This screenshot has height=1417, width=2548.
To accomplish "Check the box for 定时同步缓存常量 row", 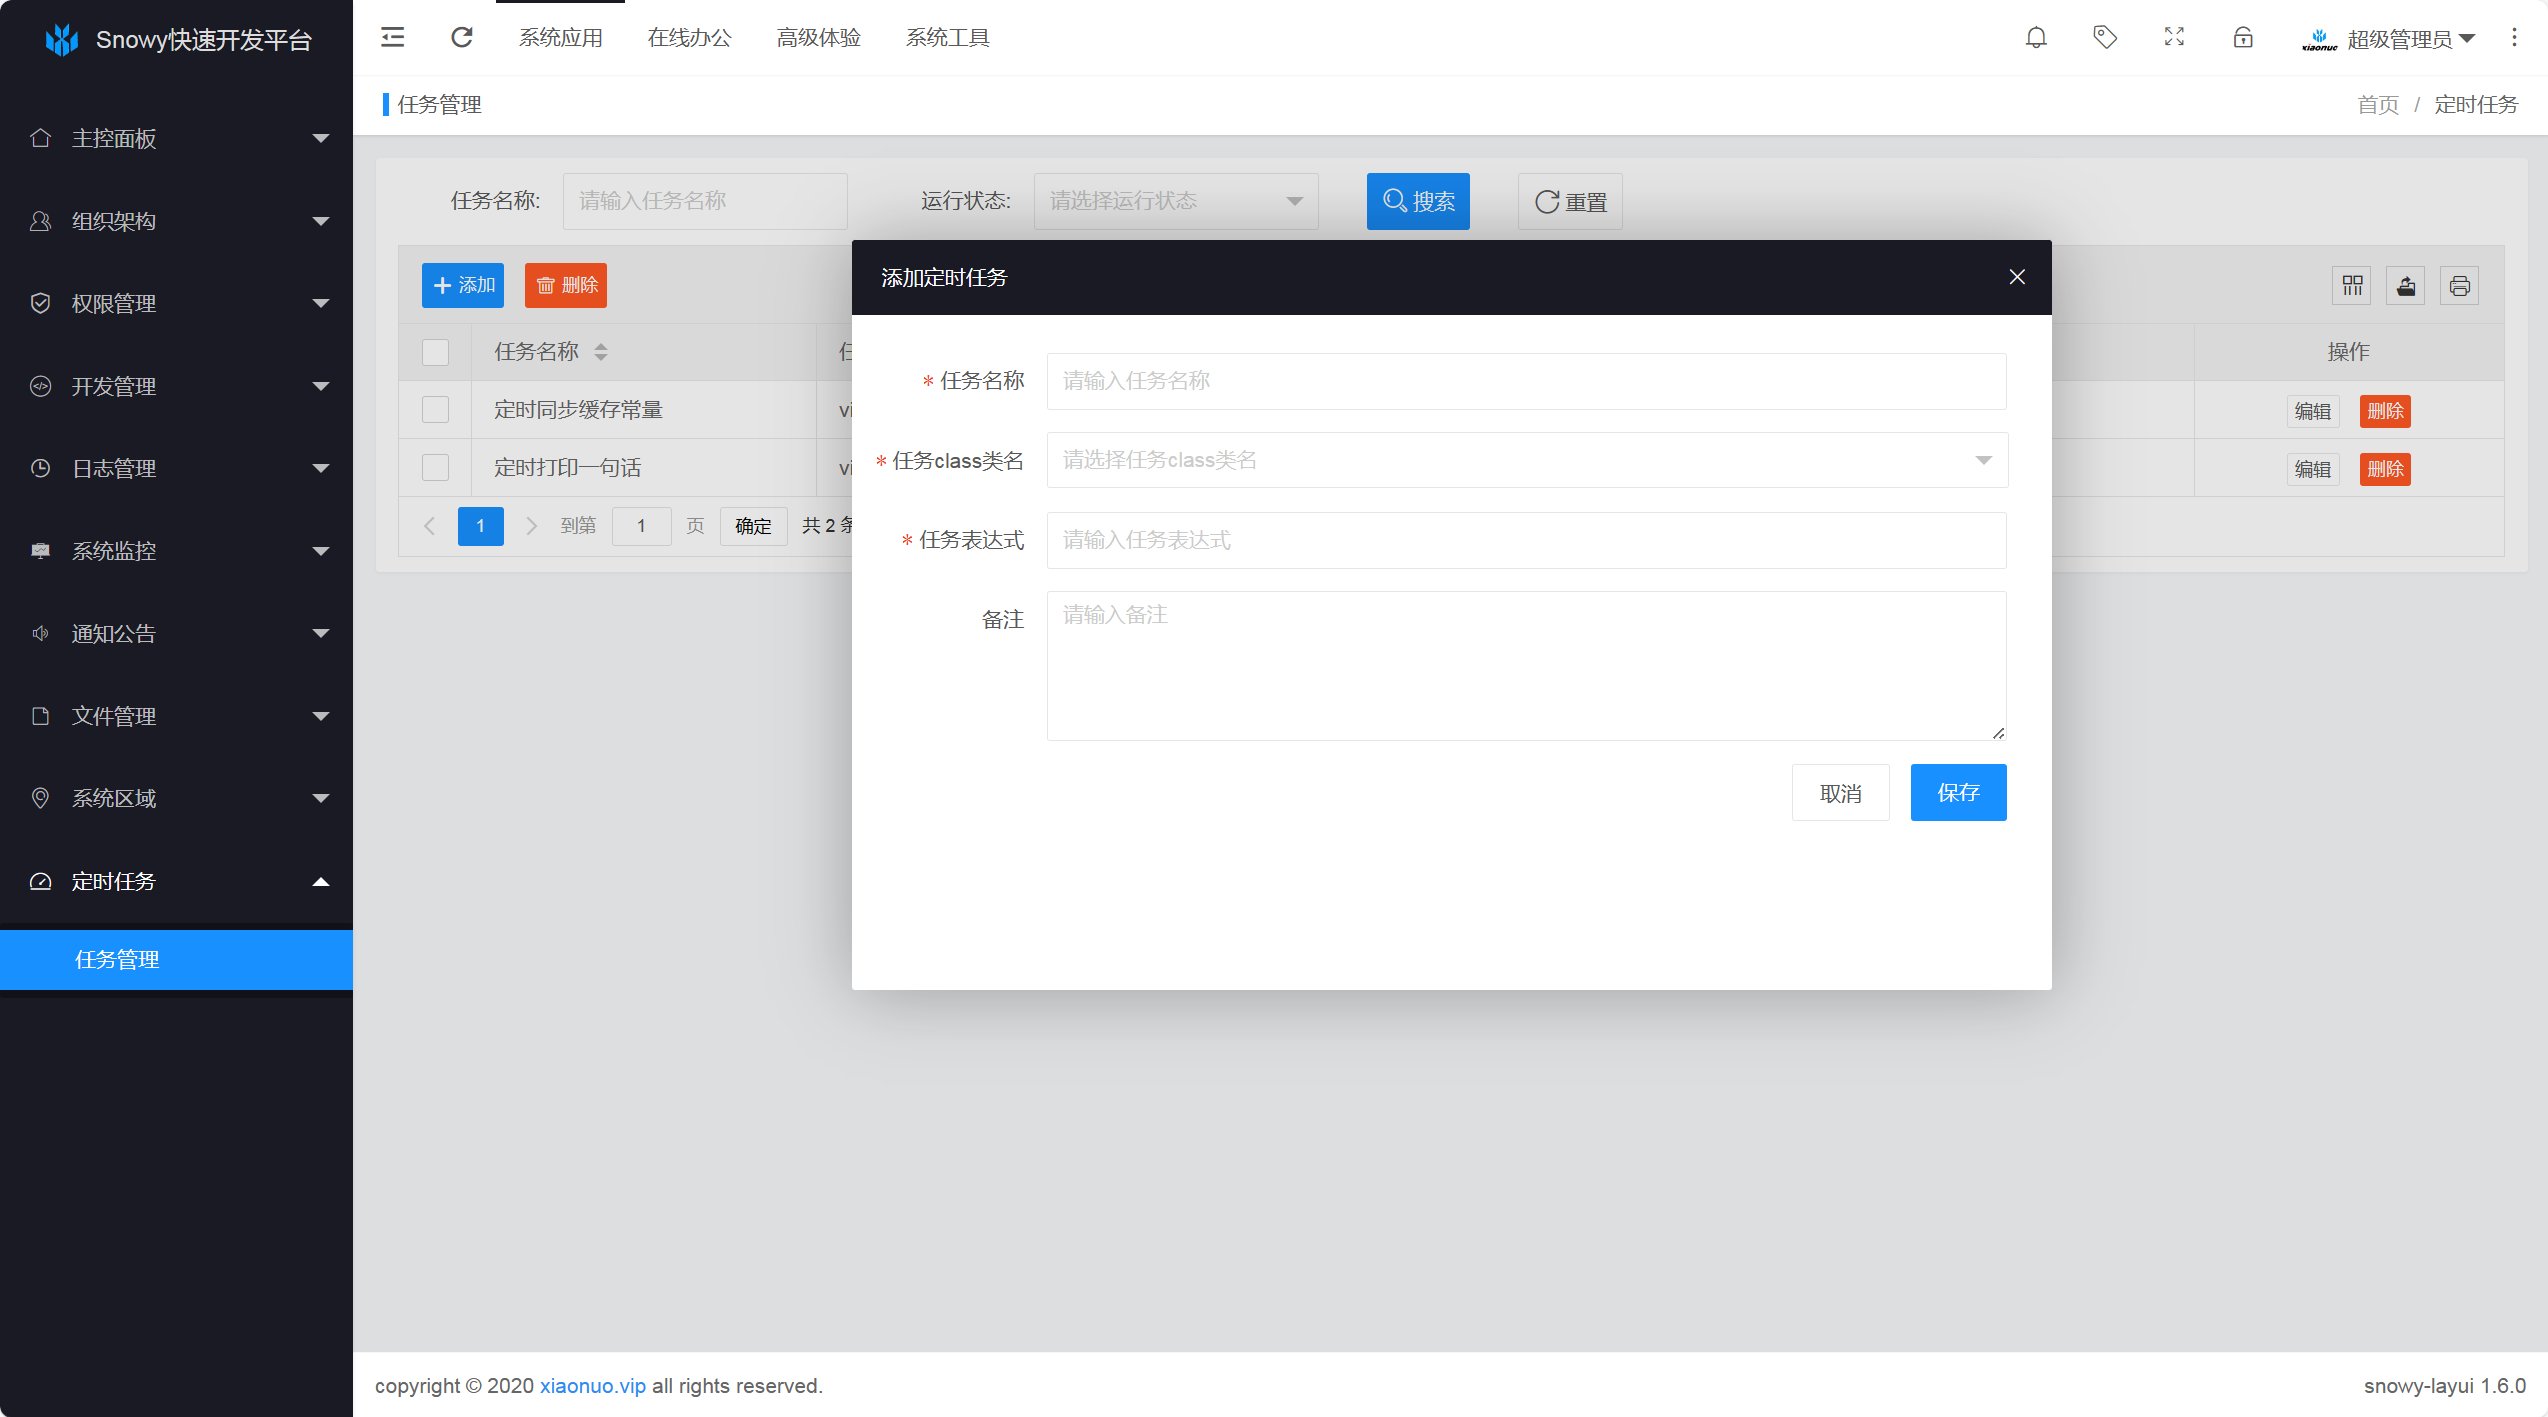I will 435,410.
